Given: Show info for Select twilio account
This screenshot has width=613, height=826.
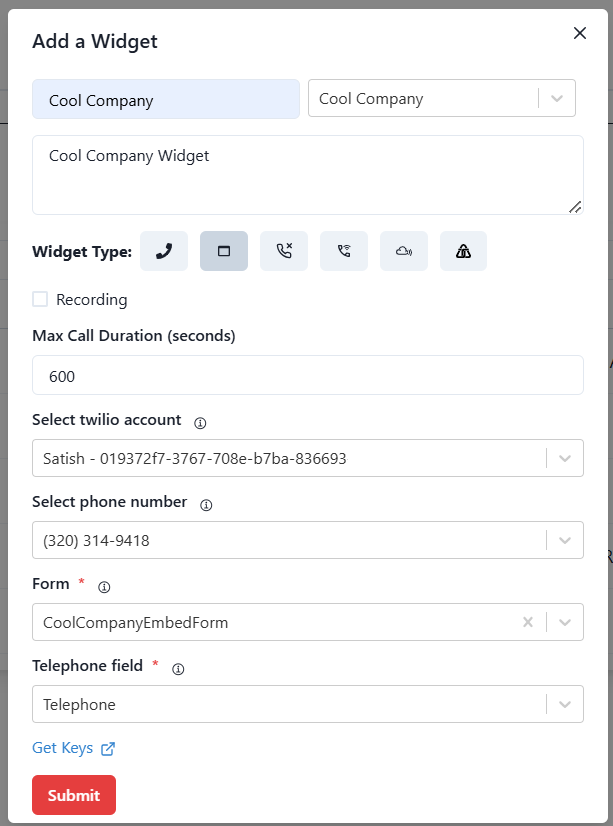Looking at the screenshot, I should point(200,422).
